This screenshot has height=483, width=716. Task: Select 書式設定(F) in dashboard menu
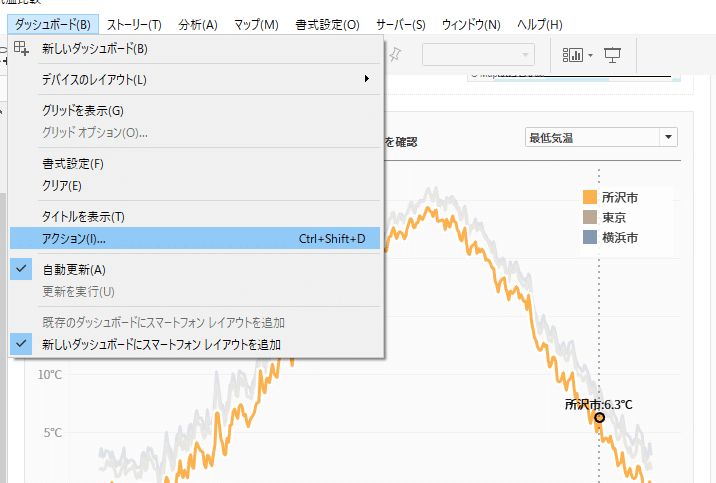[x=195, y=163]
